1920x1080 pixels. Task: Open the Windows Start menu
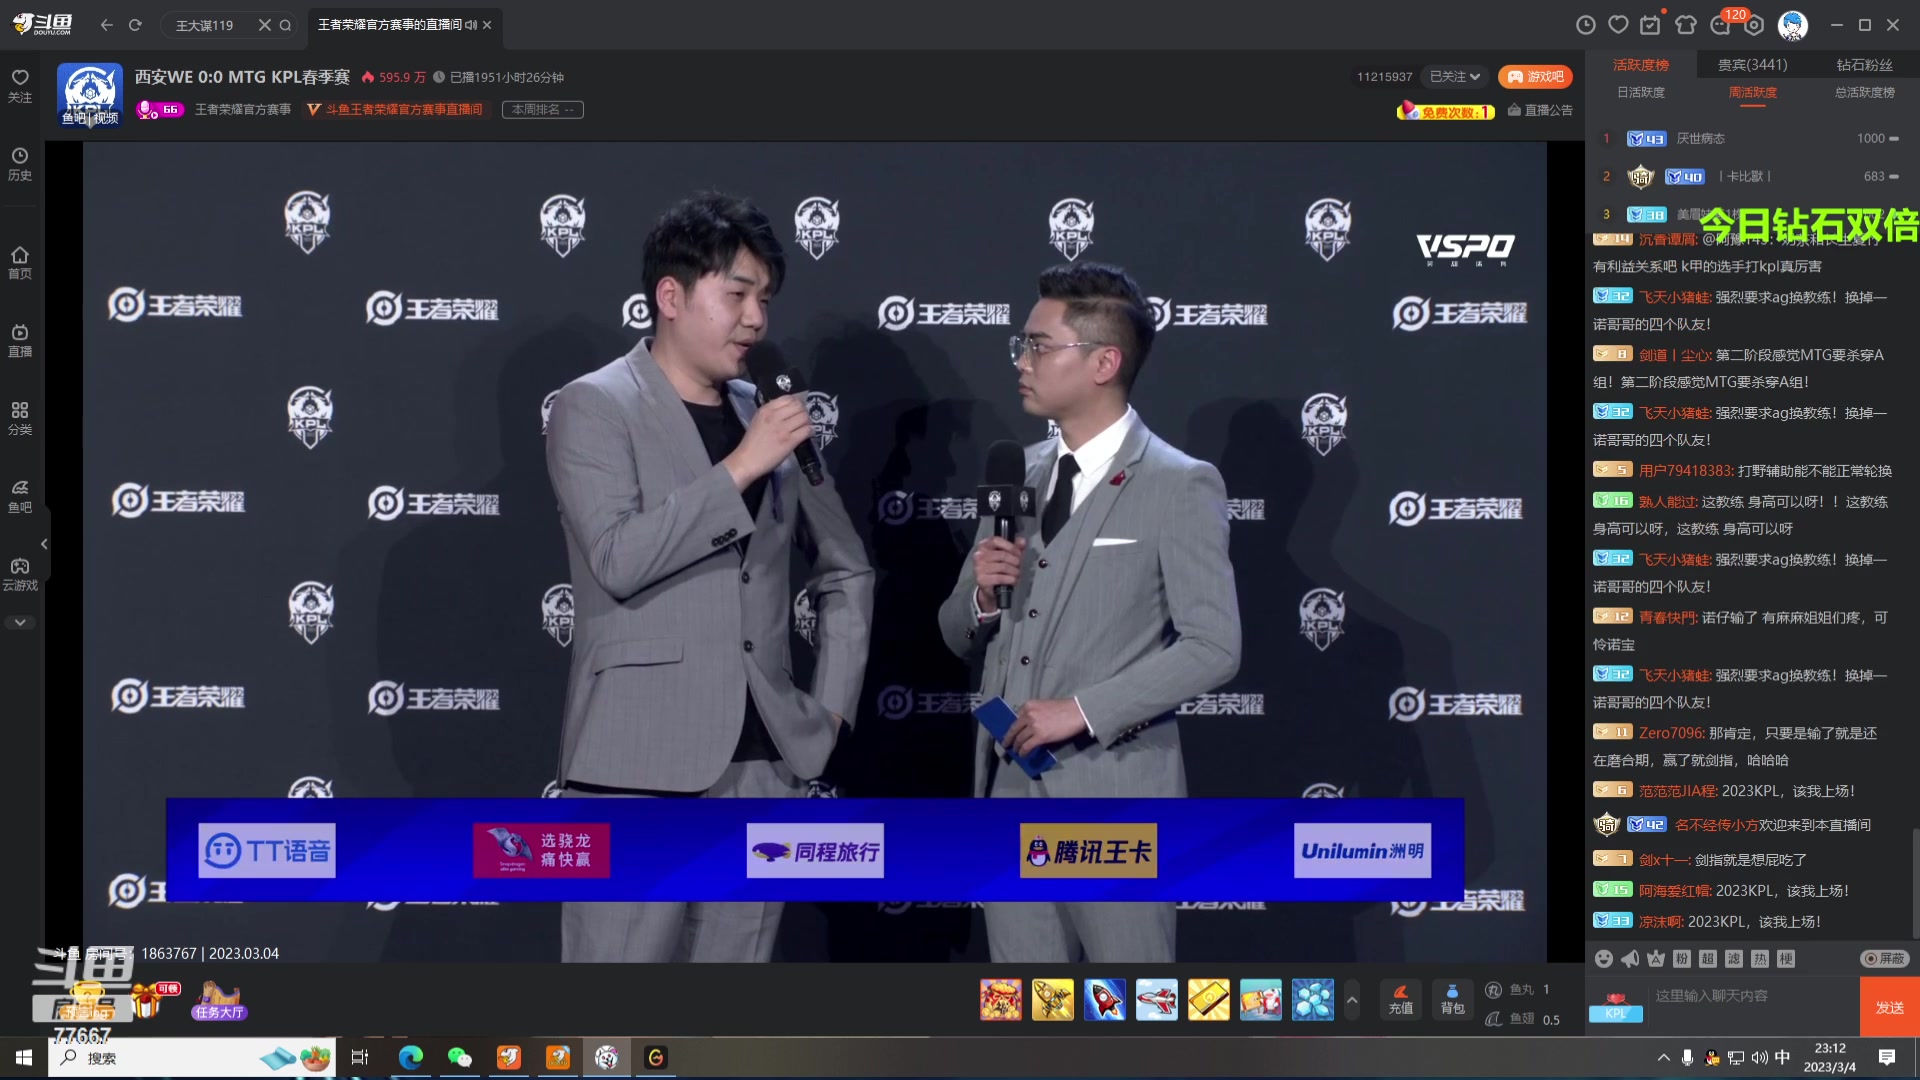tap(24, 1058)
